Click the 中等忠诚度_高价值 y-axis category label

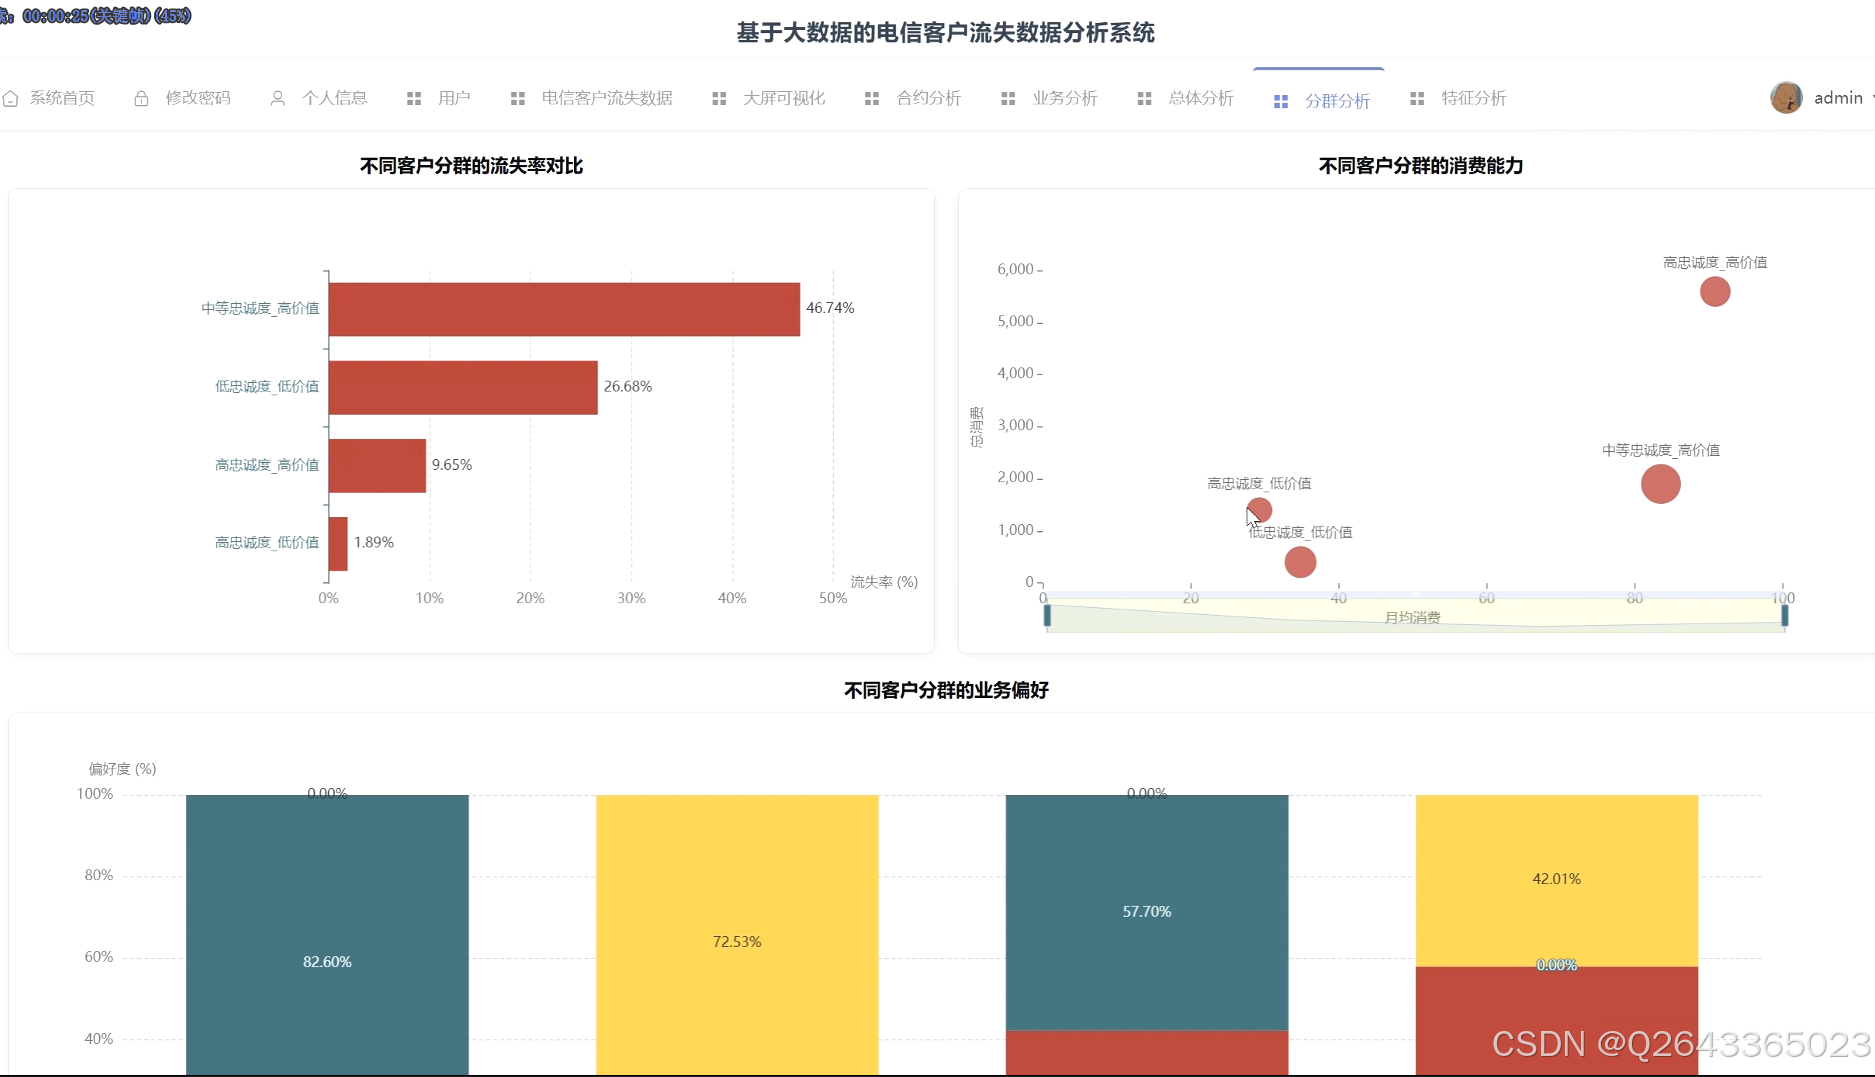coord(260,308)
